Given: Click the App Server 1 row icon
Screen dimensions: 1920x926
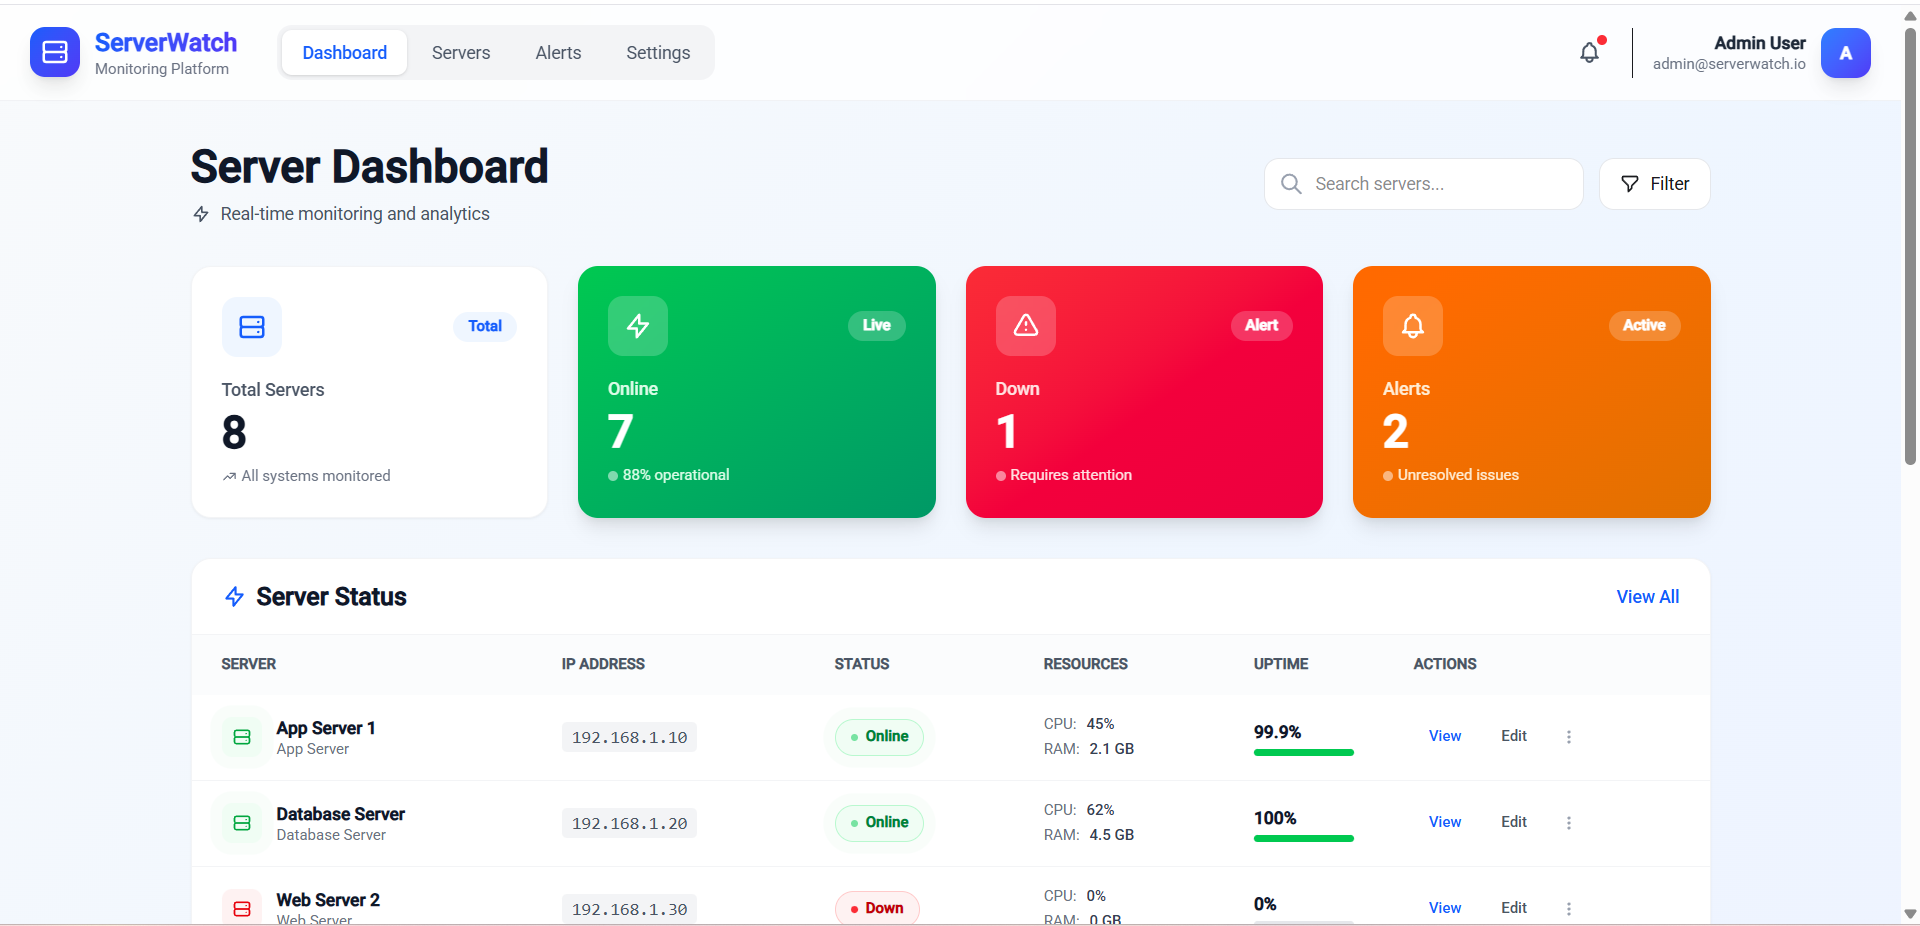Looking at the screenshot, I should 242,737.
